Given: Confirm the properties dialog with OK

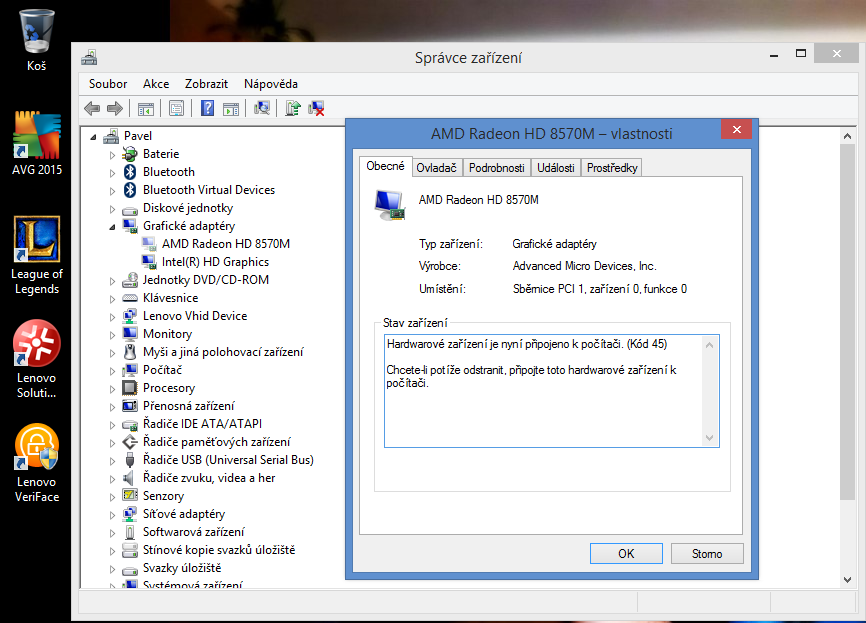Looking at the screenshot, I should point(626,553).
